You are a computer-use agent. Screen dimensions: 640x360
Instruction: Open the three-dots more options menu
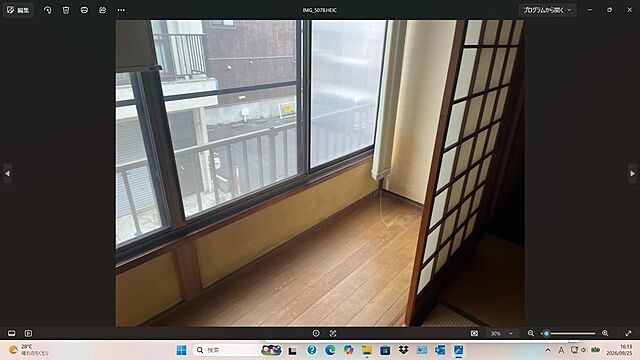[x=121, y=10]
